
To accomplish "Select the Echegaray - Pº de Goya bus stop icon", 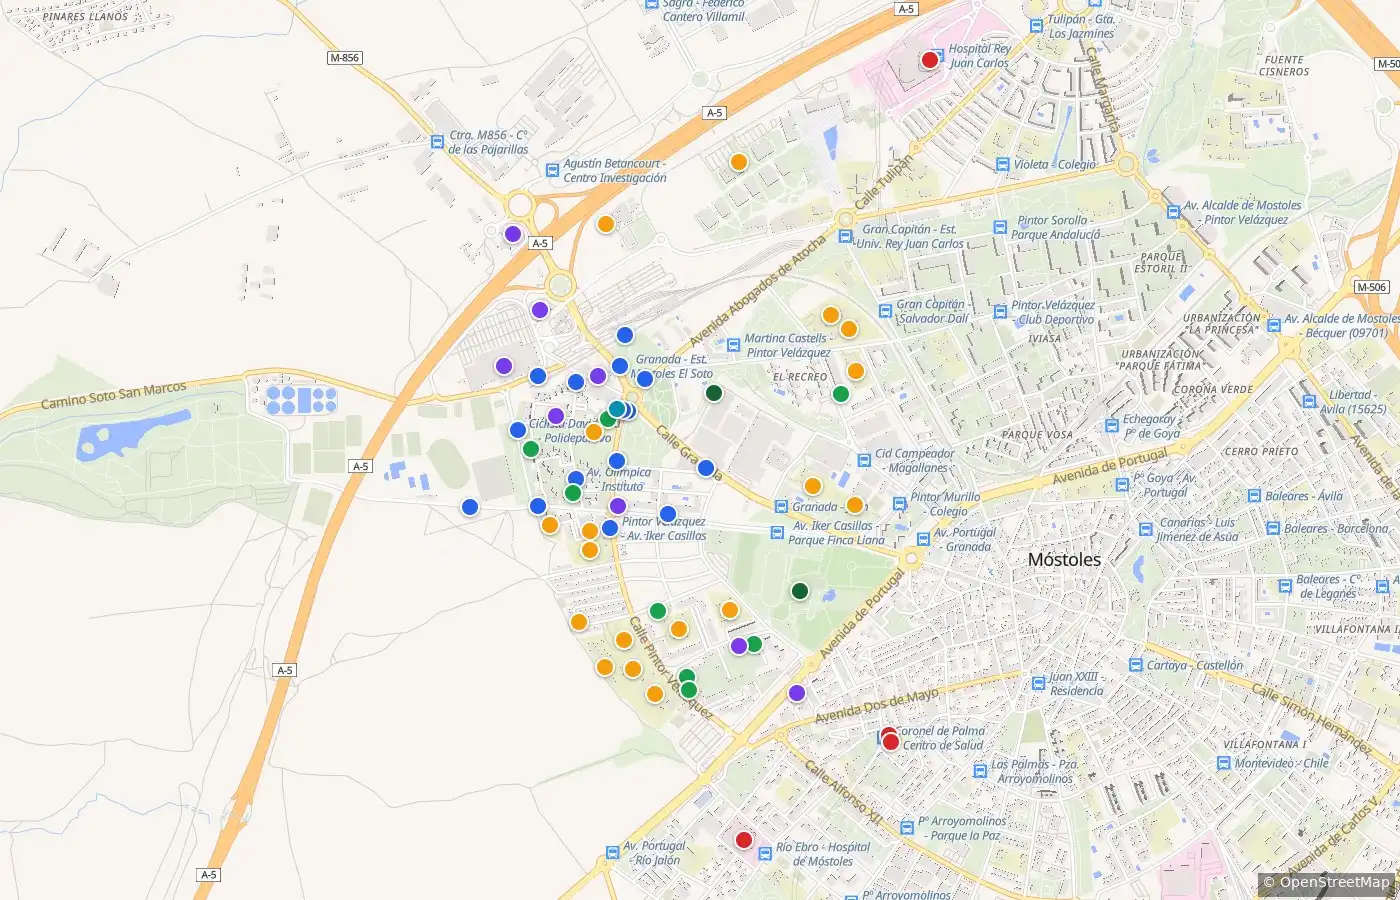I will tap(1111, 426).
